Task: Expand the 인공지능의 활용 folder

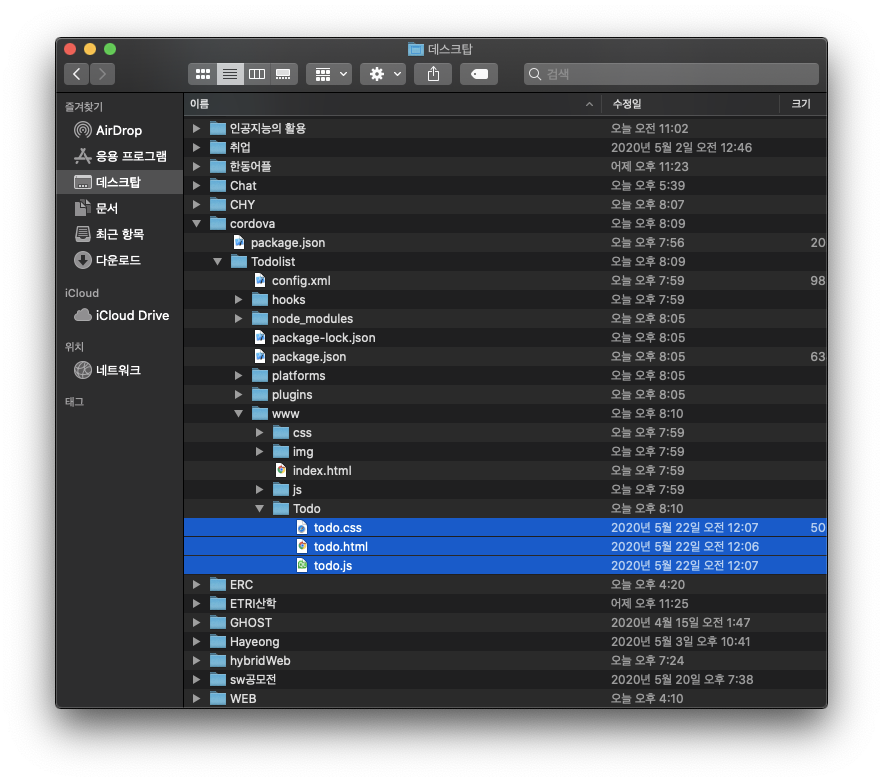Action: tap(196, 128)
